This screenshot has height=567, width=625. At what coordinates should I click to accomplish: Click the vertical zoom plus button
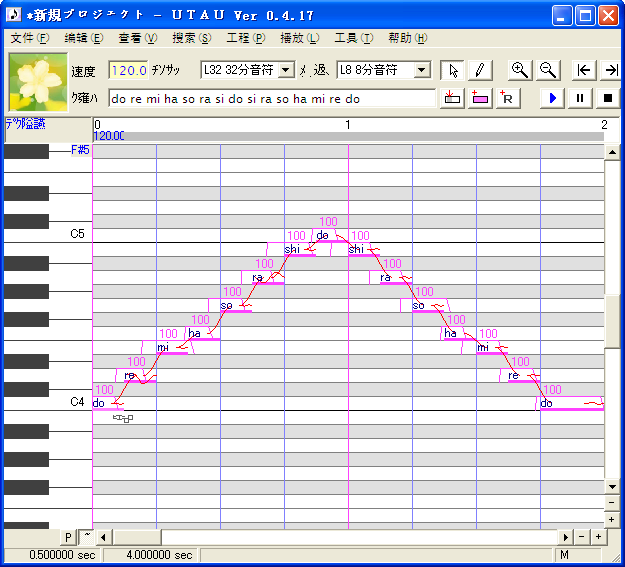(612, 519)
